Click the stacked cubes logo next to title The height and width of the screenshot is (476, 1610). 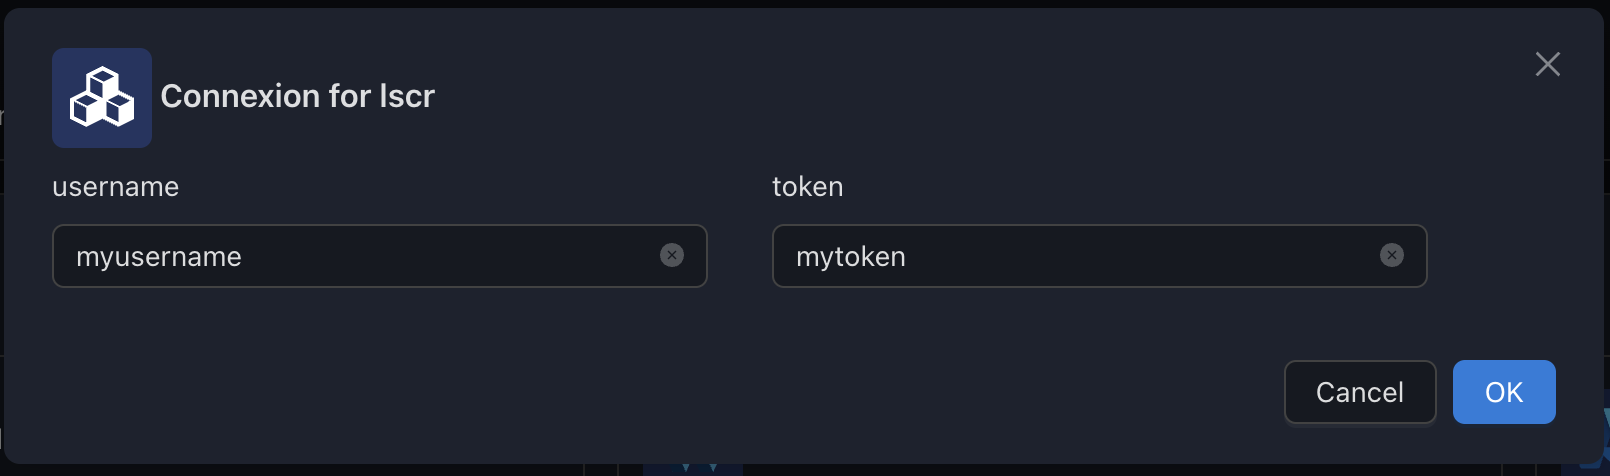point(102,98)
